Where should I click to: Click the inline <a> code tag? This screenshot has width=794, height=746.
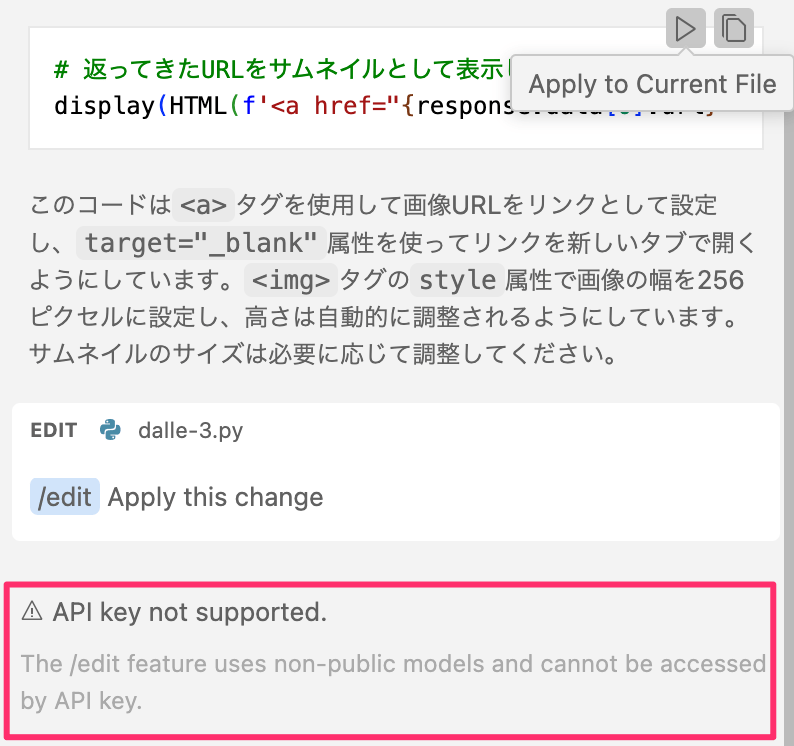(203, 206)
